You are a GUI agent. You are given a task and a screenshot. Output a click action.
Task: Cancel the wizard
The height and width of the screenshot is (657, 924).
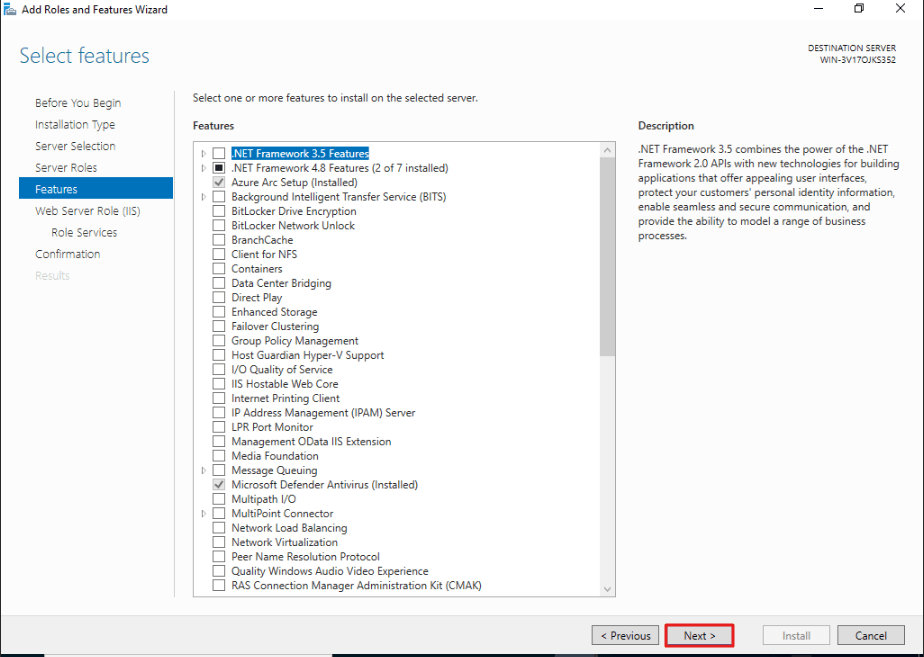click(x=870, y=636)
